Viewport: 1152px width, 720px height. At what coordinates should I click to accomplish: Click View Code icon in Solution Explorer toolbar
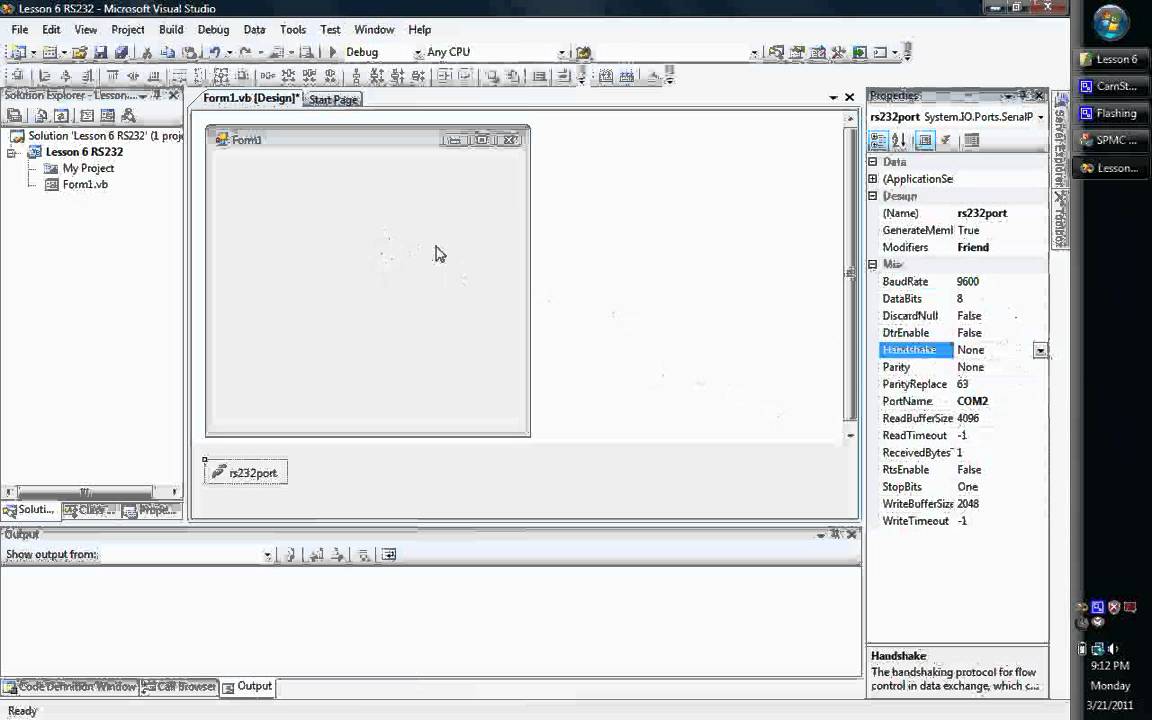(x=87, y=115)
